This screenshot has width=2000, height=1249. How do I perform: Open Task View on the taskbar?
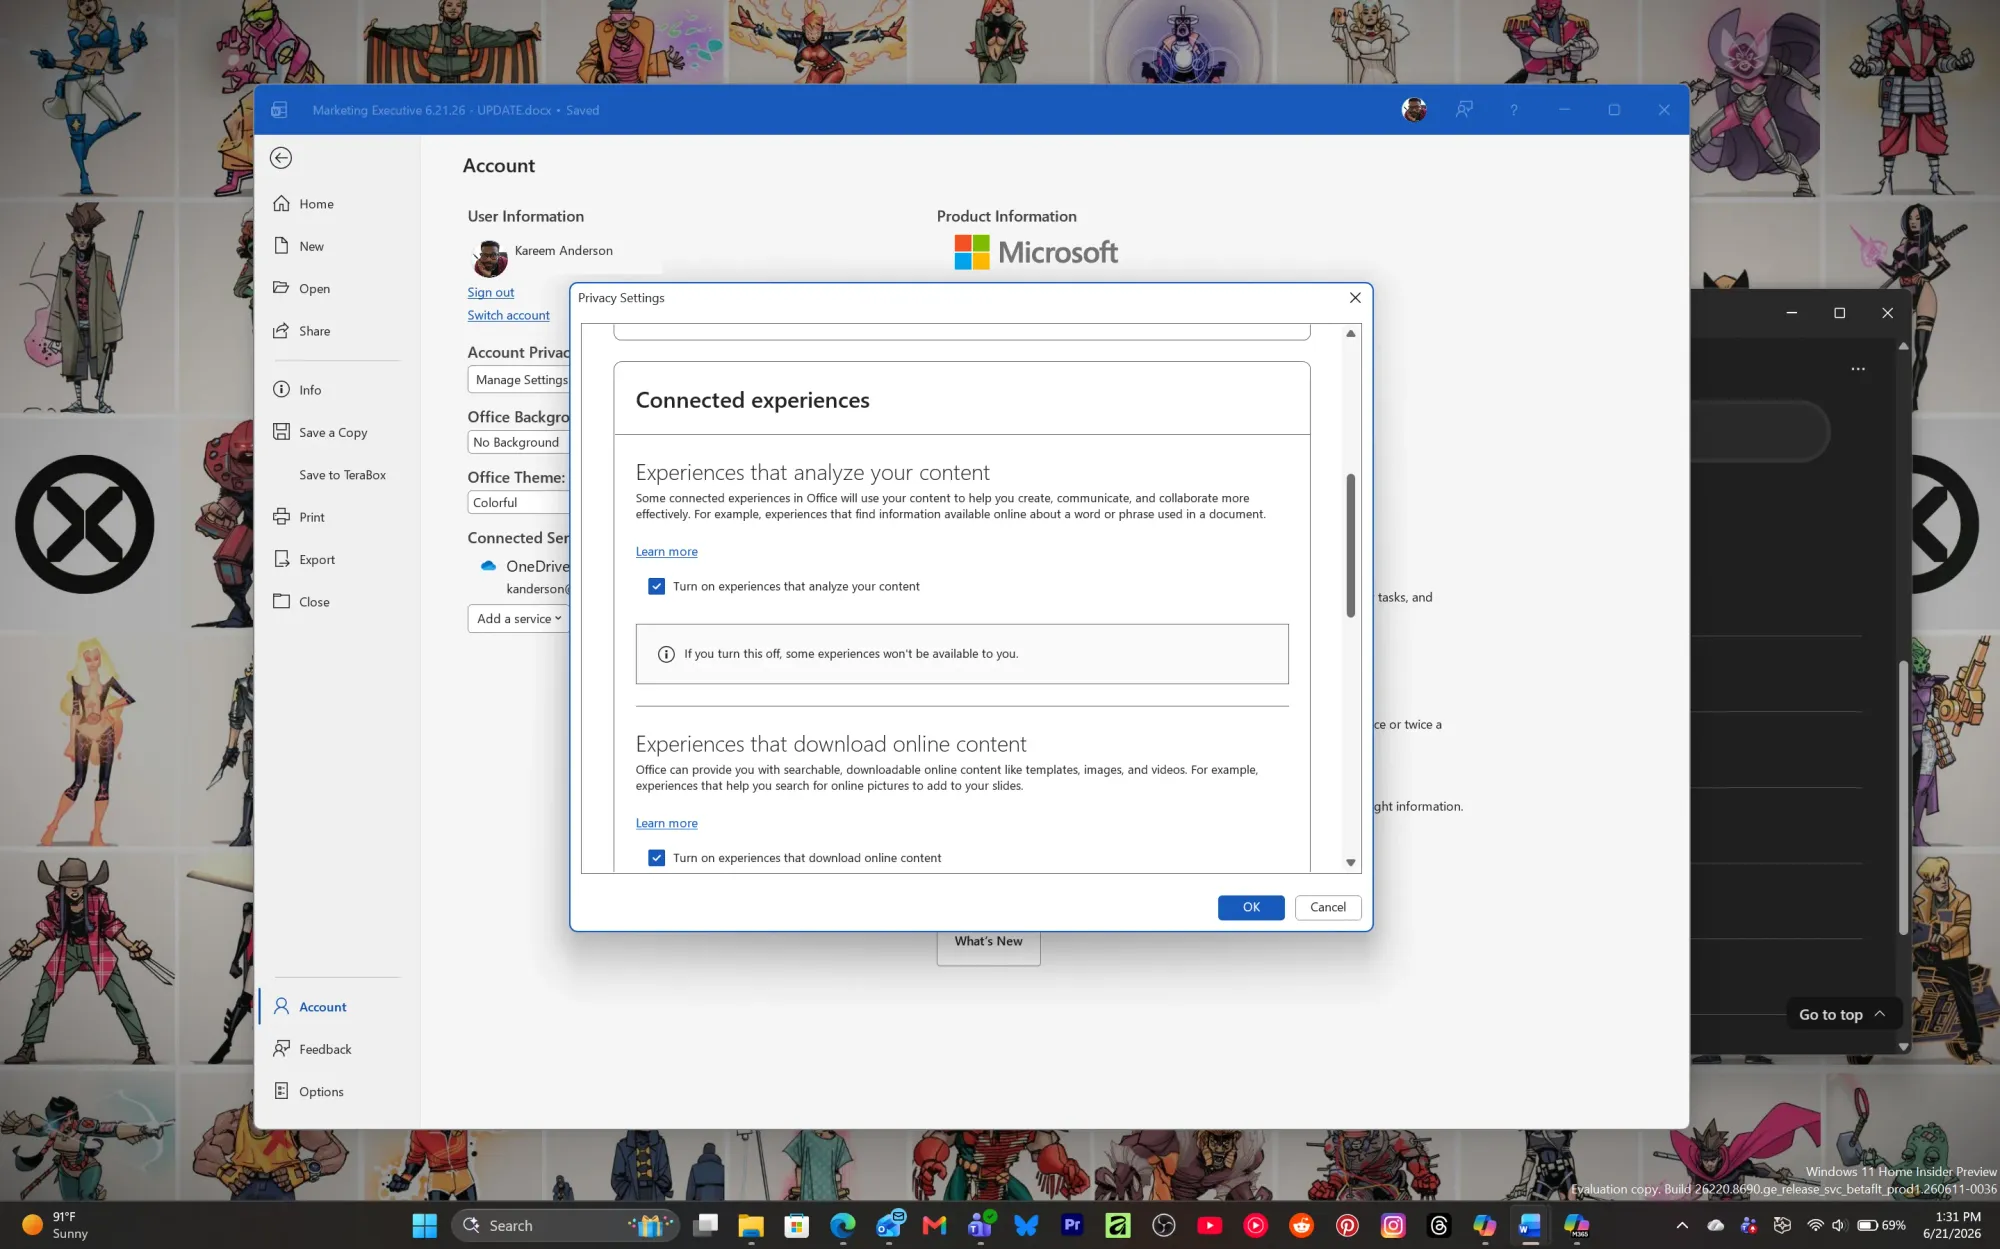[706, 1225]
